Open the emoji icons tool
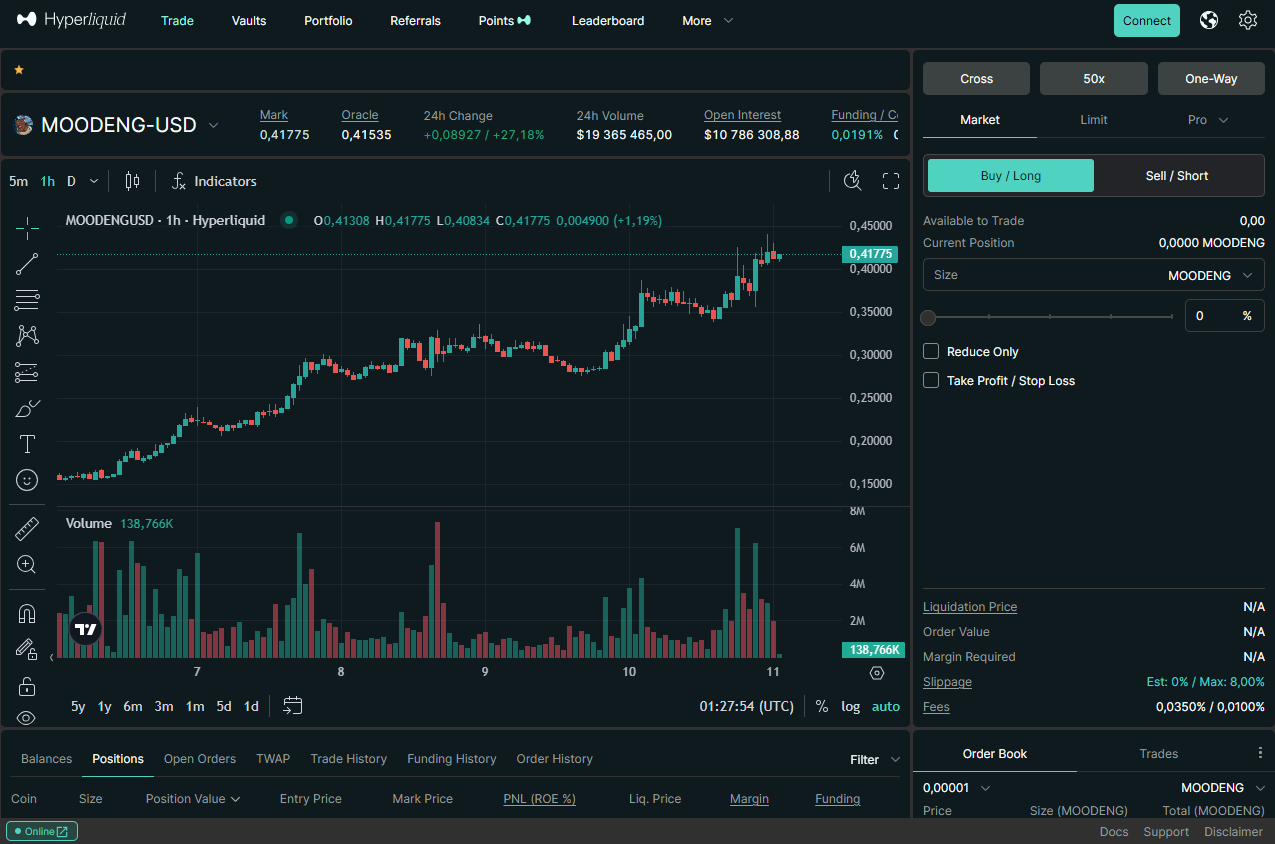 [27, 480]
